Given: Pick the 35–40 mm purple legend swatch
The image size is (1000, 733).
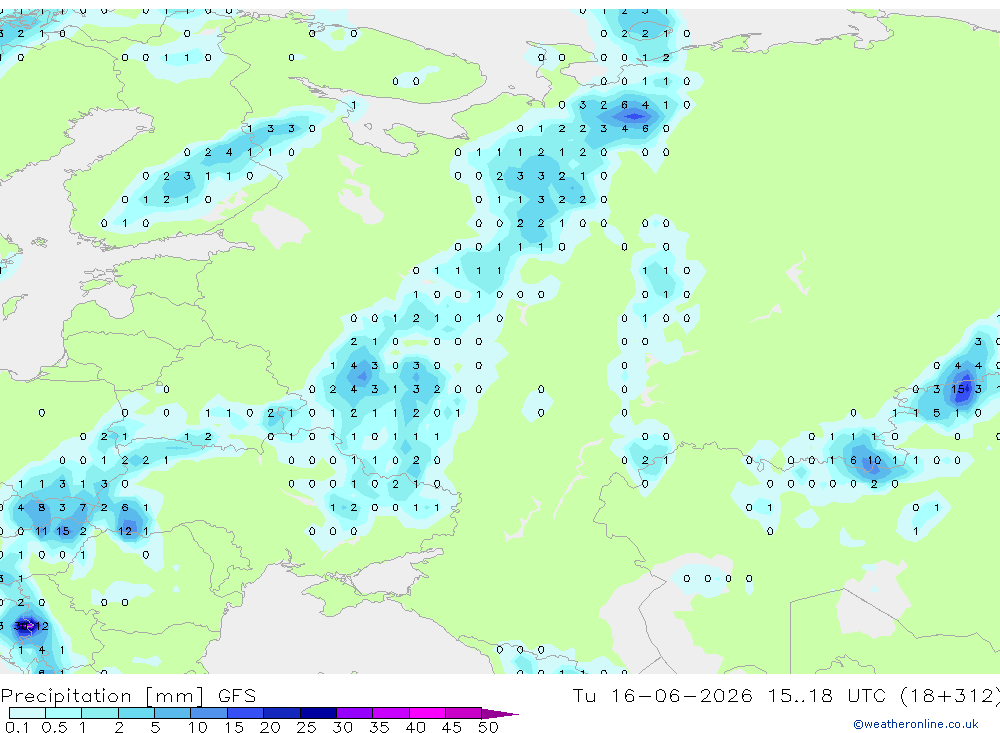Looking at the screenshot, I should click(x=391, y=713).
